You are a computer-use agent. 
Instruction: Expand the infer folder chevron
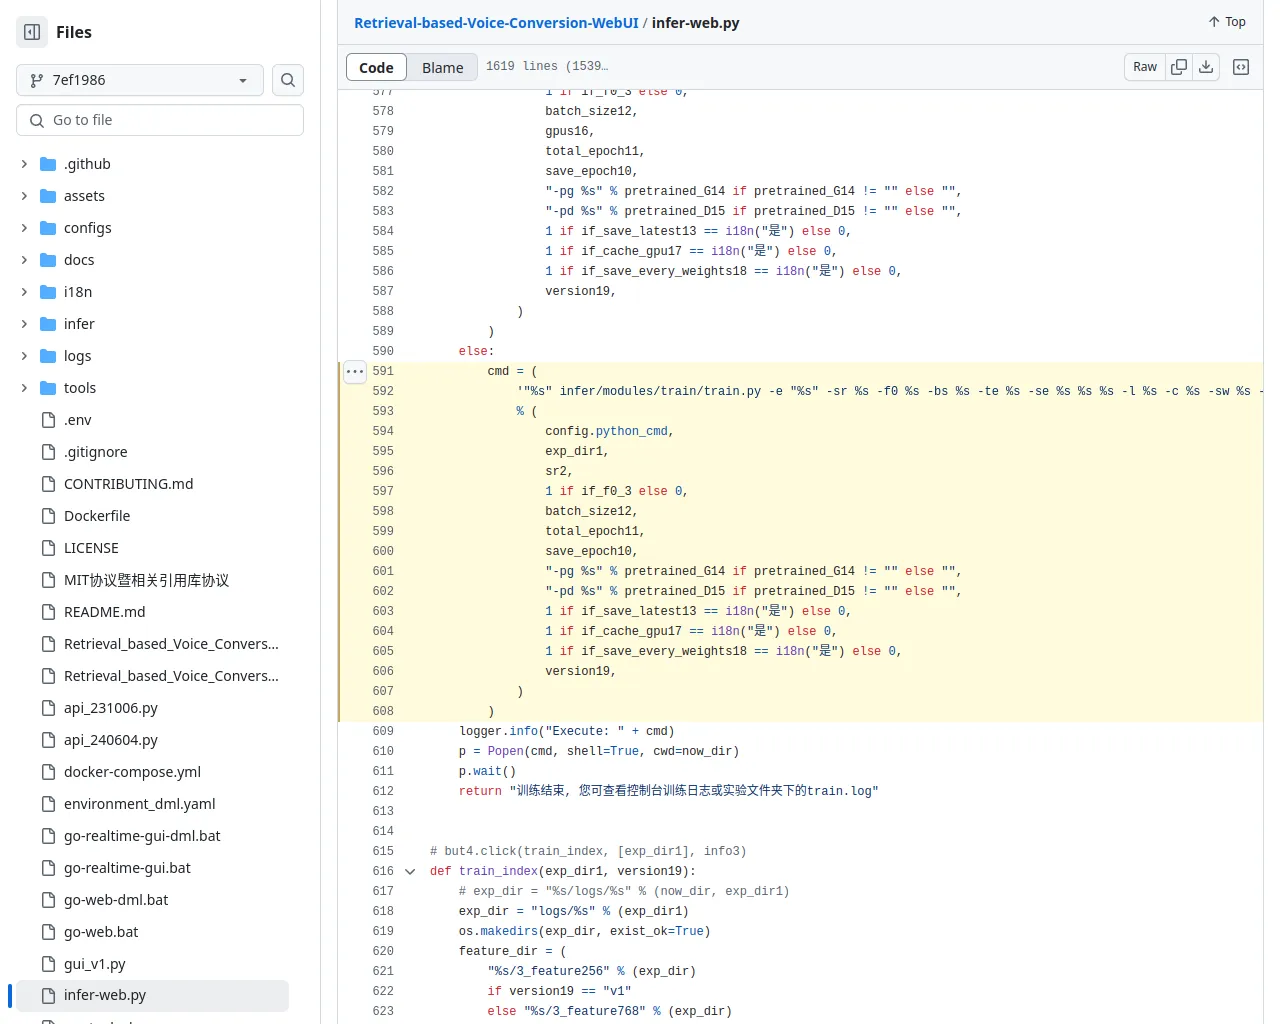tap(24, 324)
